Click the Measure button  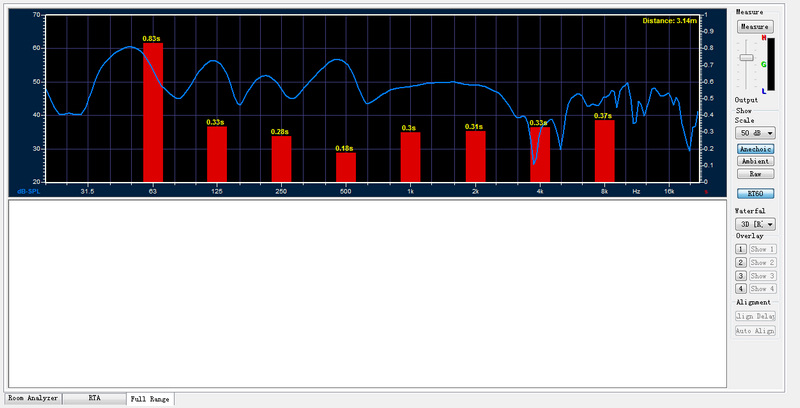coord(755,27)
